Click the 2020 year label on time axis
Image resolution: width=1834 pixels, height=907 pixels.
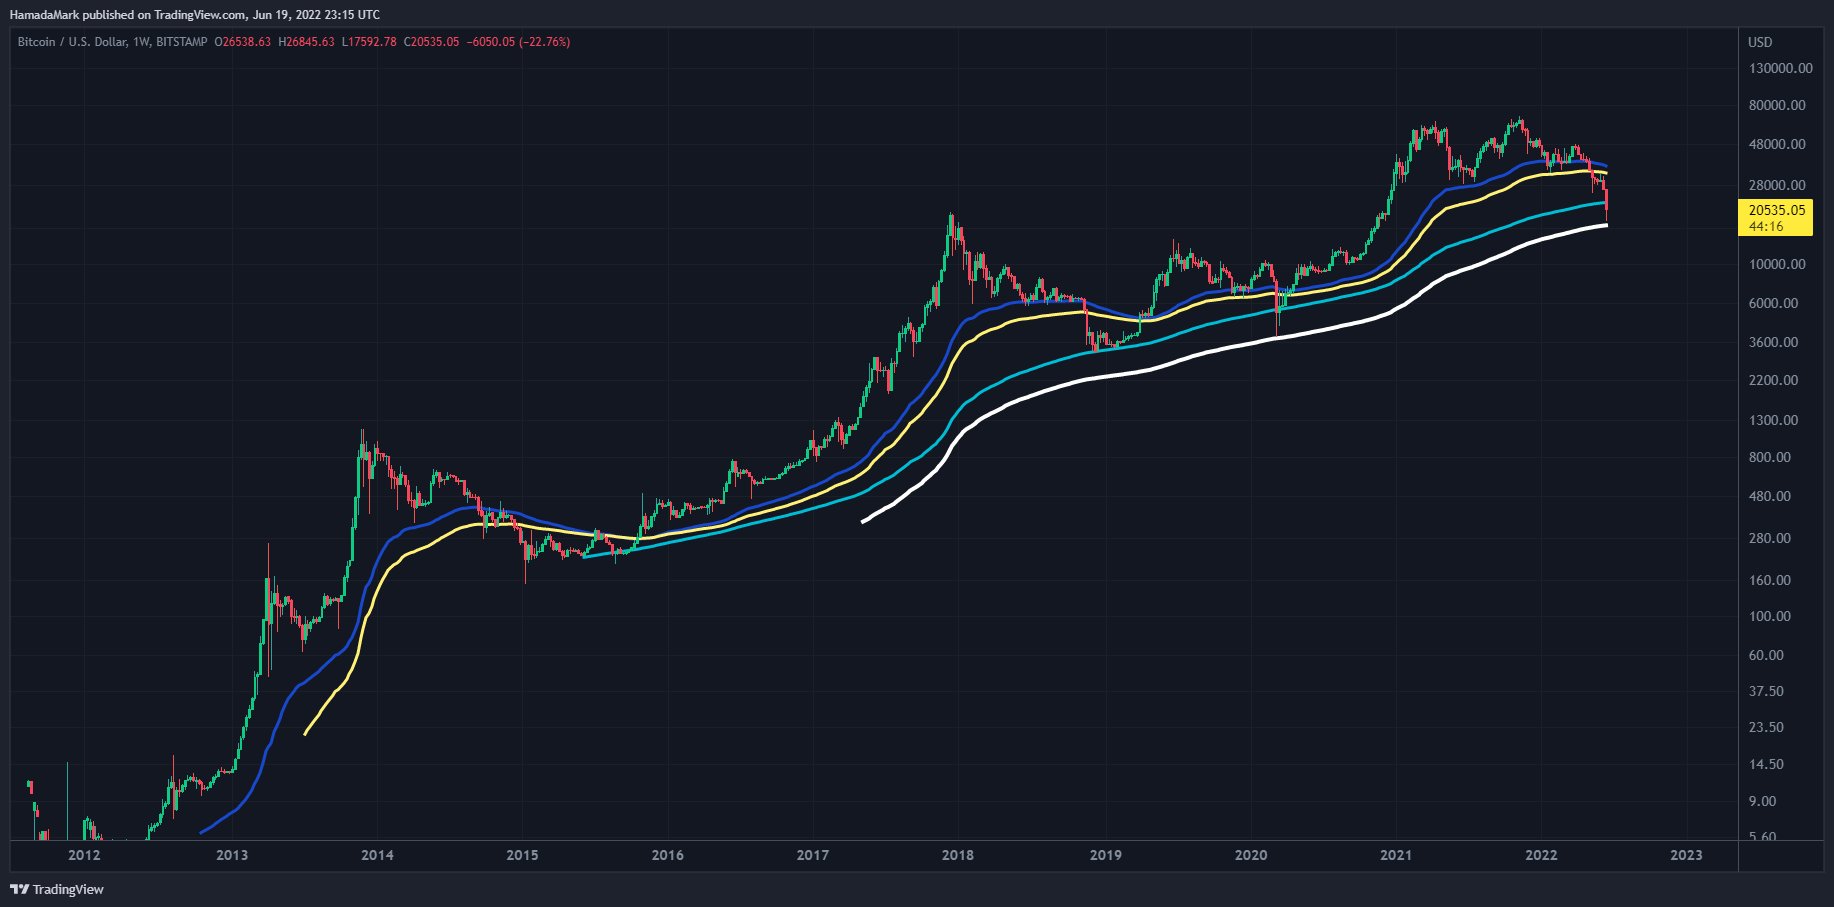1251,855
